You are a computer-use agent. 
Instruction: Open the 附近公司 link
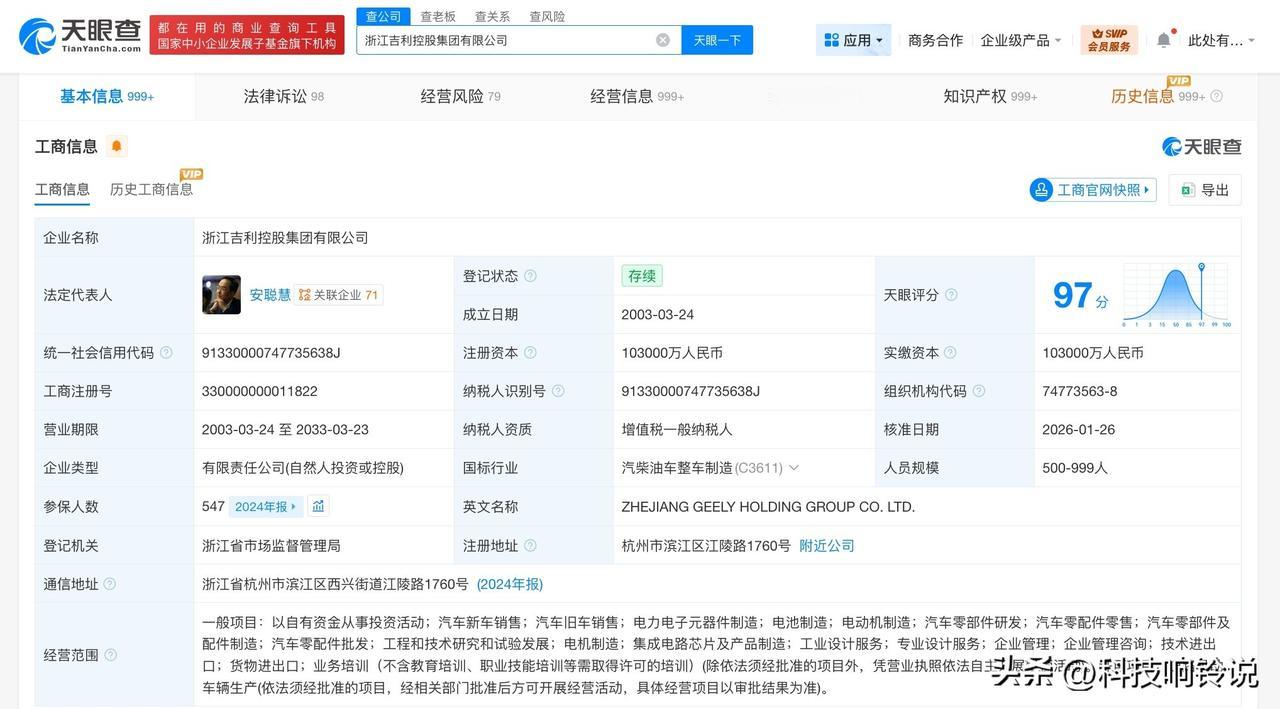click(827, 546)
